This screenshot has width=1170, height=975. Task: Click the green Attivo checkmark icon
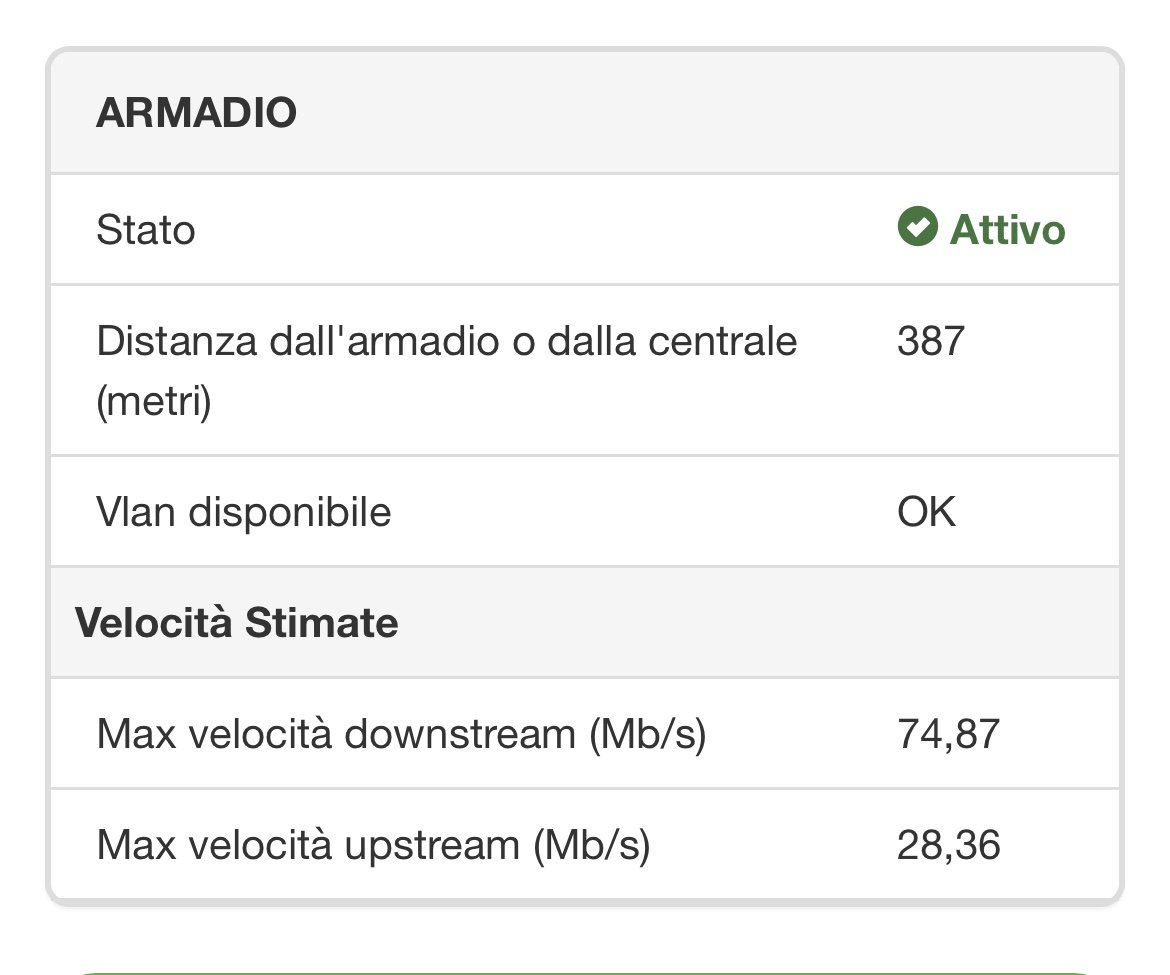[x=917, y=226]
